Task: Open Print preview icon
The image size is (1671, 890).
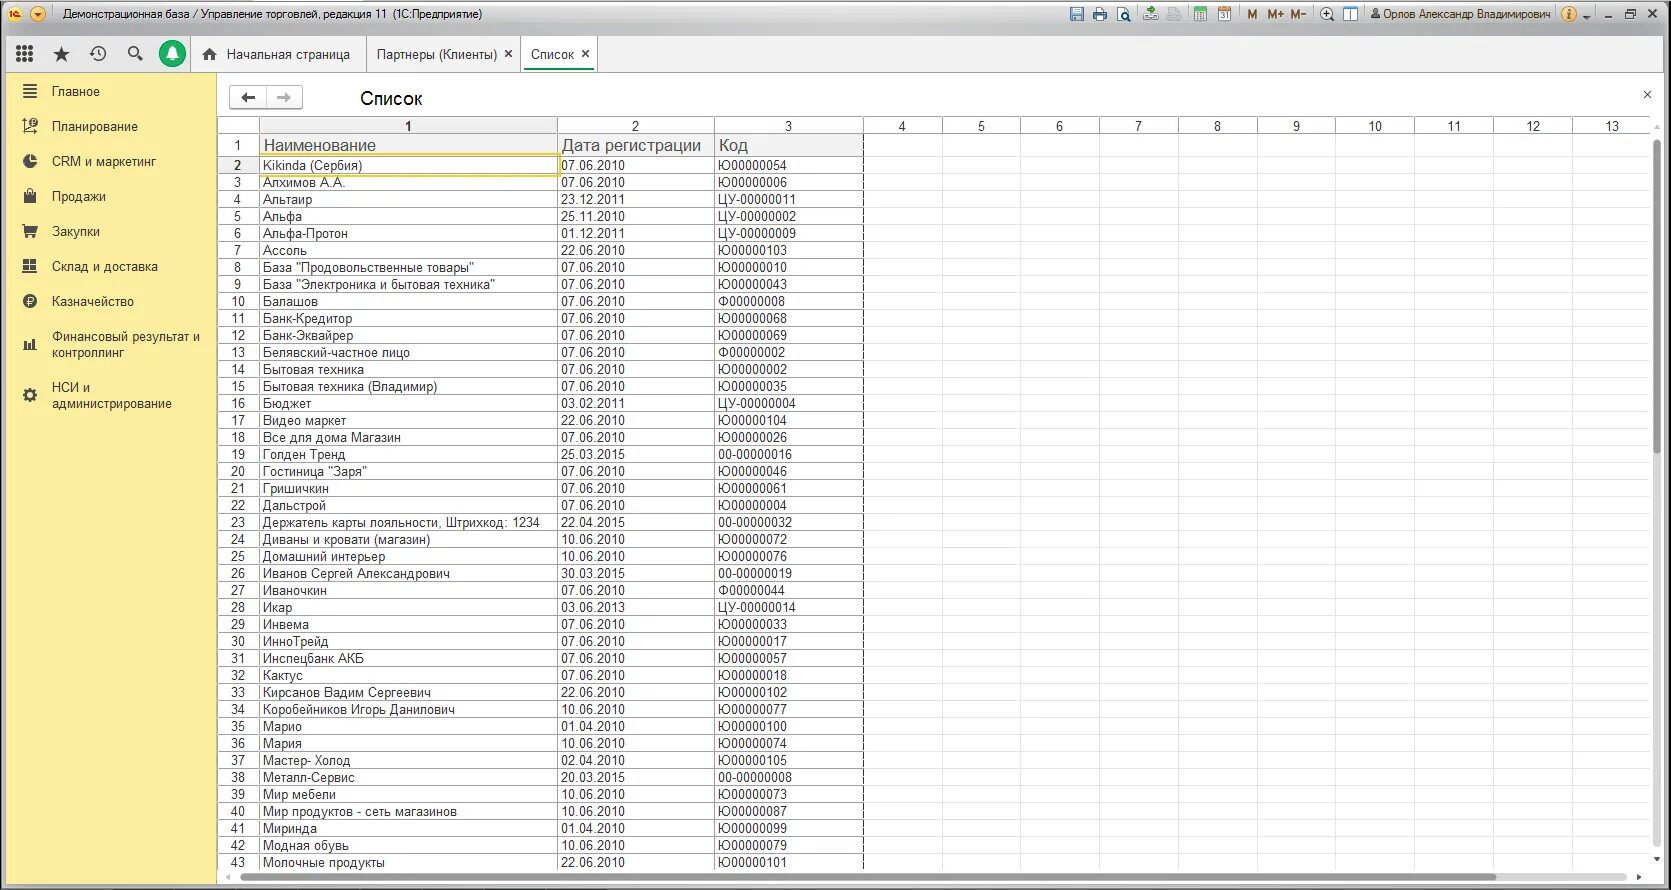Action: 1124,14
